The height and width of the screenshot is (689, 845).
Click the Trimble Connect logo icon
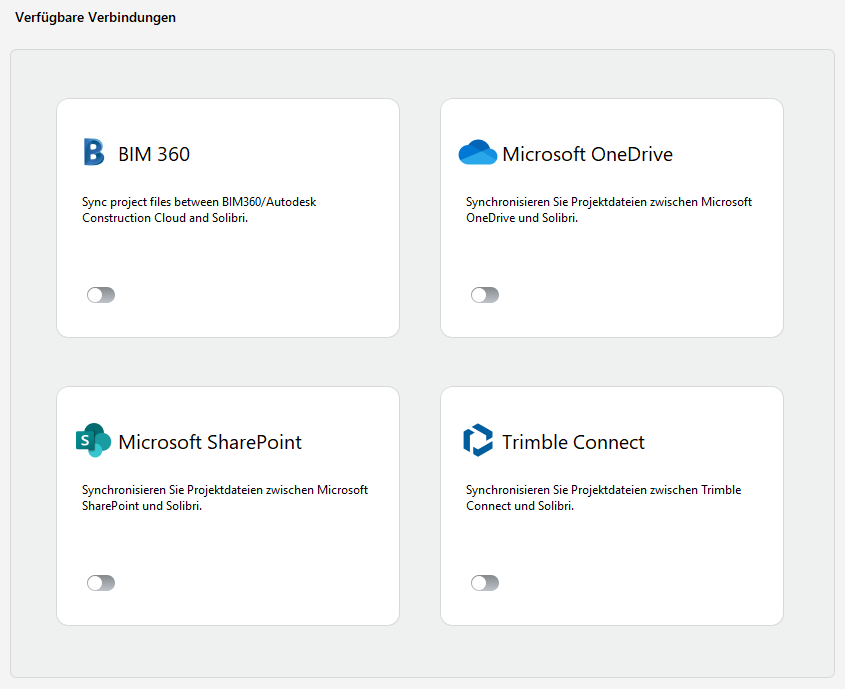478,440
